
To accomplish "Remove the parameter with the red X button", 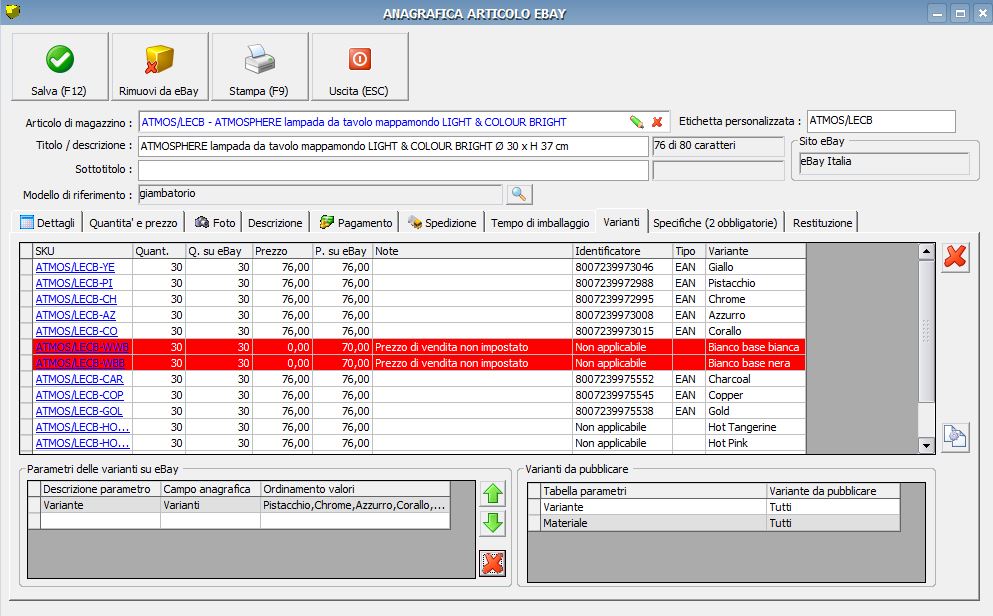I will [x=493, y=563].
